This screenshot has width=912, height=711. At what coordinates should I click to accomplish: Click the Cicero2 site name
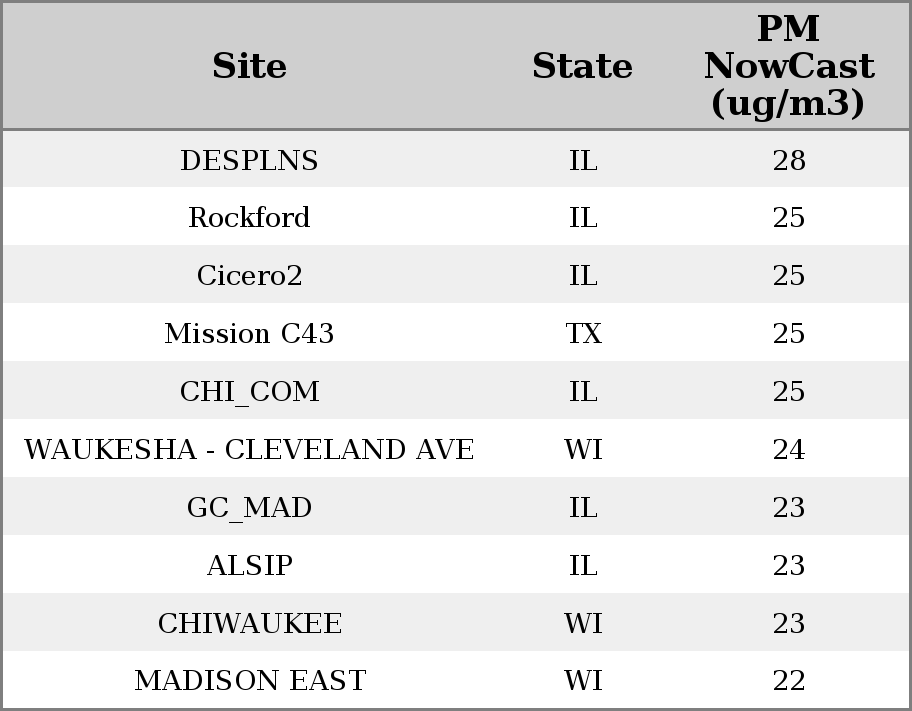point(249,276)
